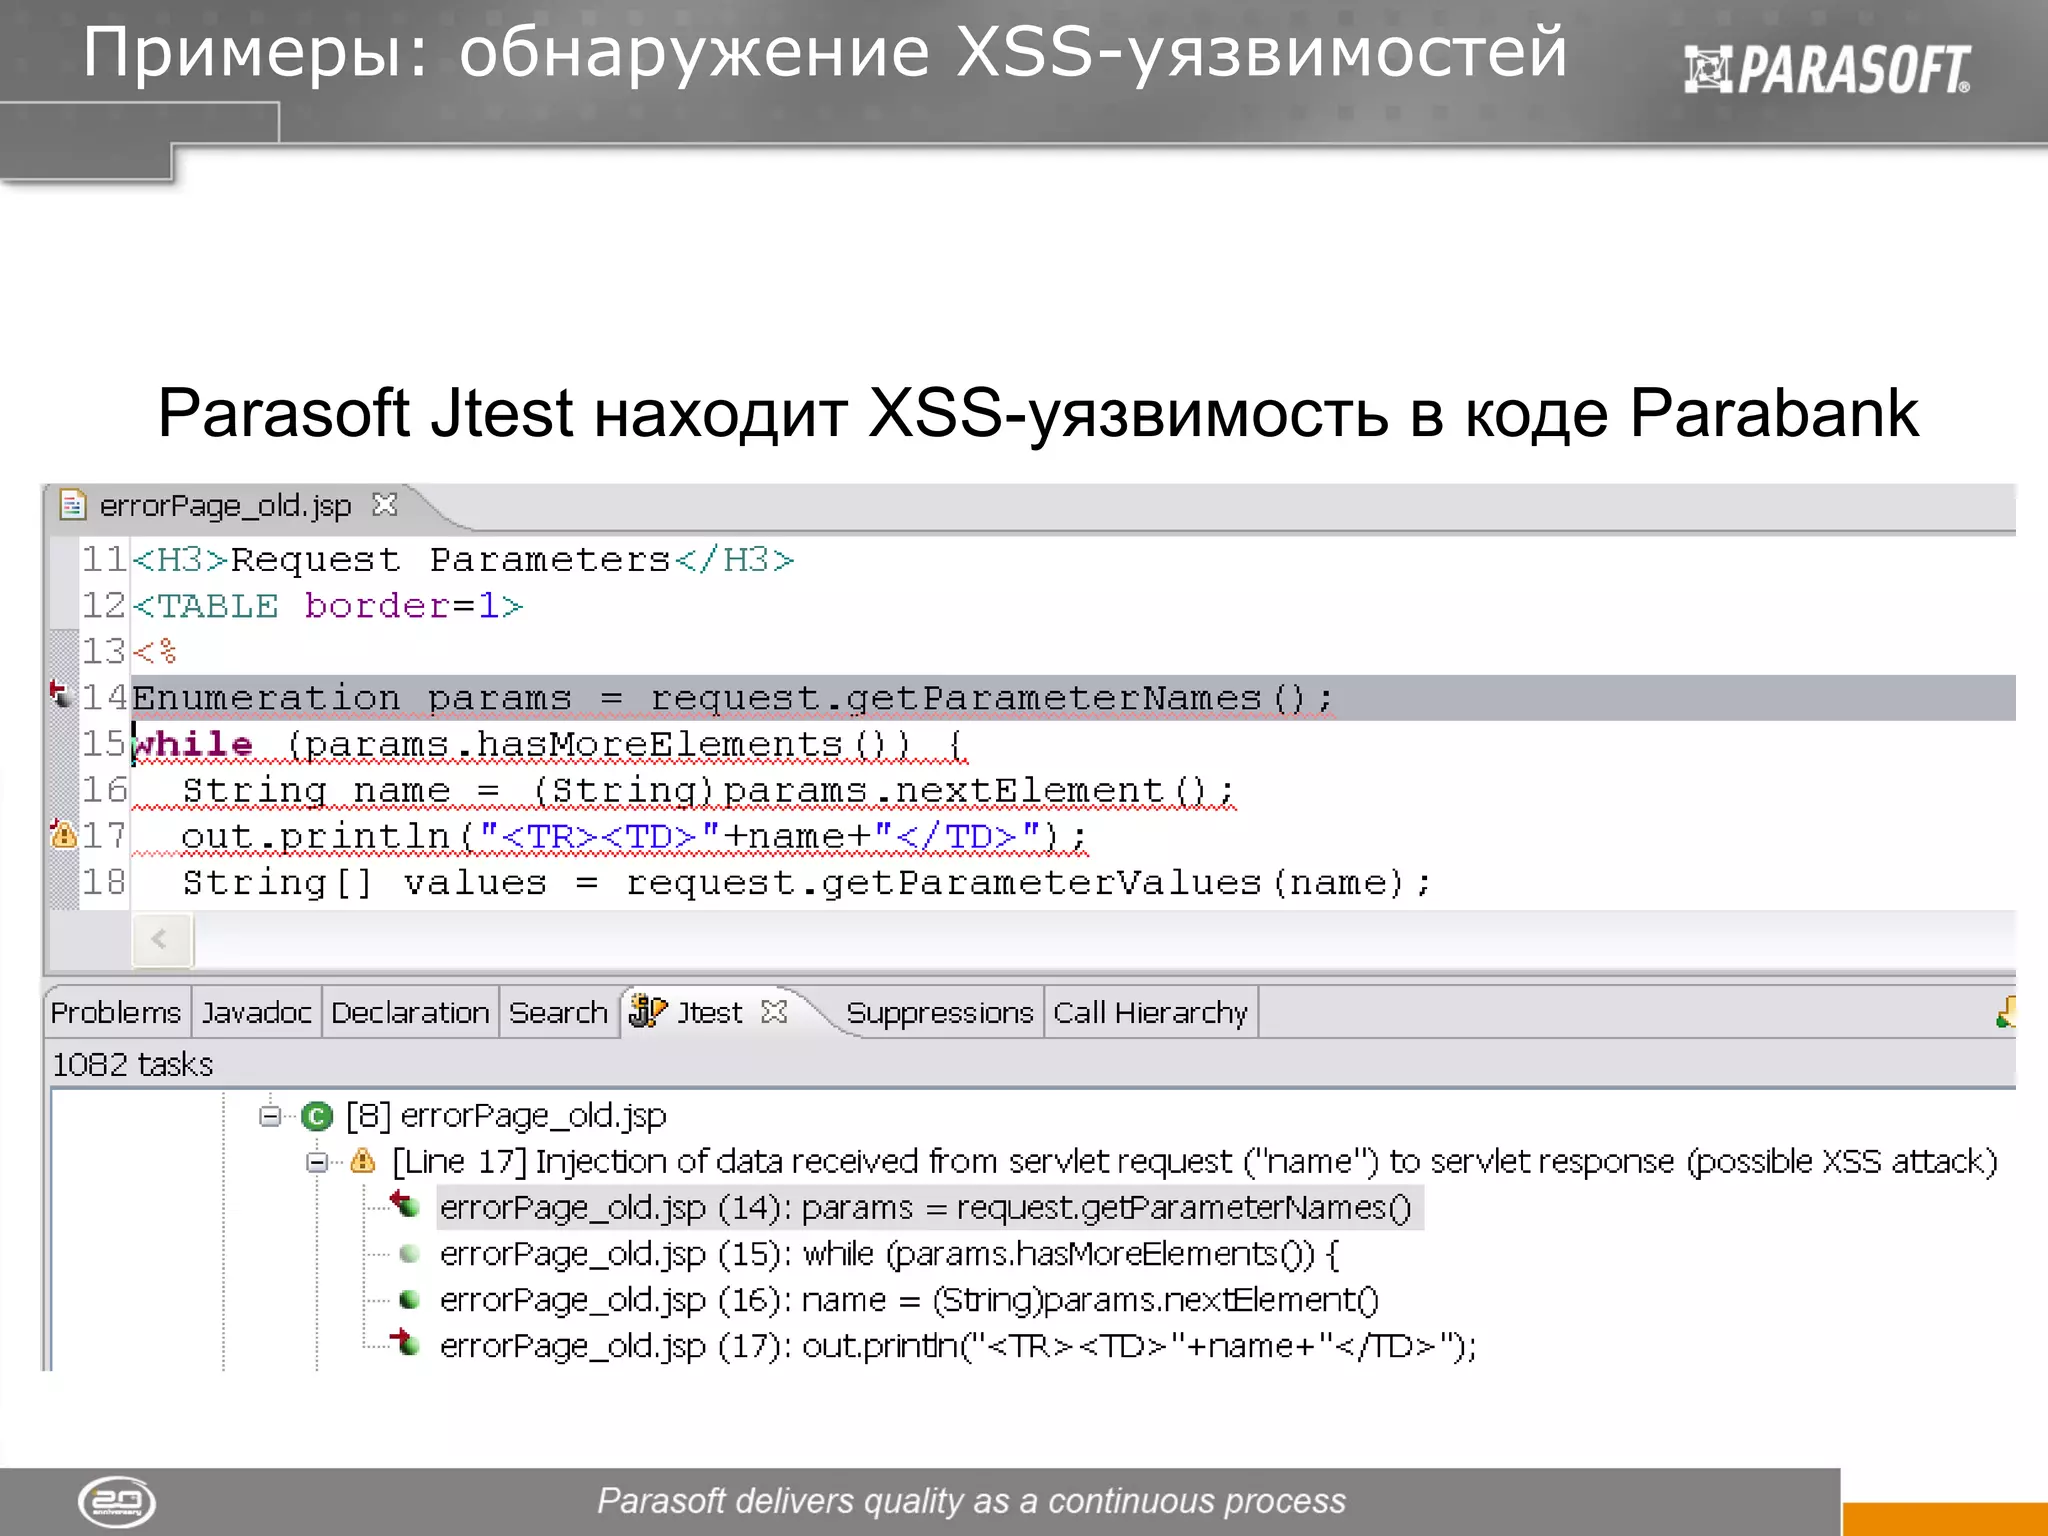Open the Declaration tab
Viewport: 2048px width, 1536px height.
(x=410, y=1013)
